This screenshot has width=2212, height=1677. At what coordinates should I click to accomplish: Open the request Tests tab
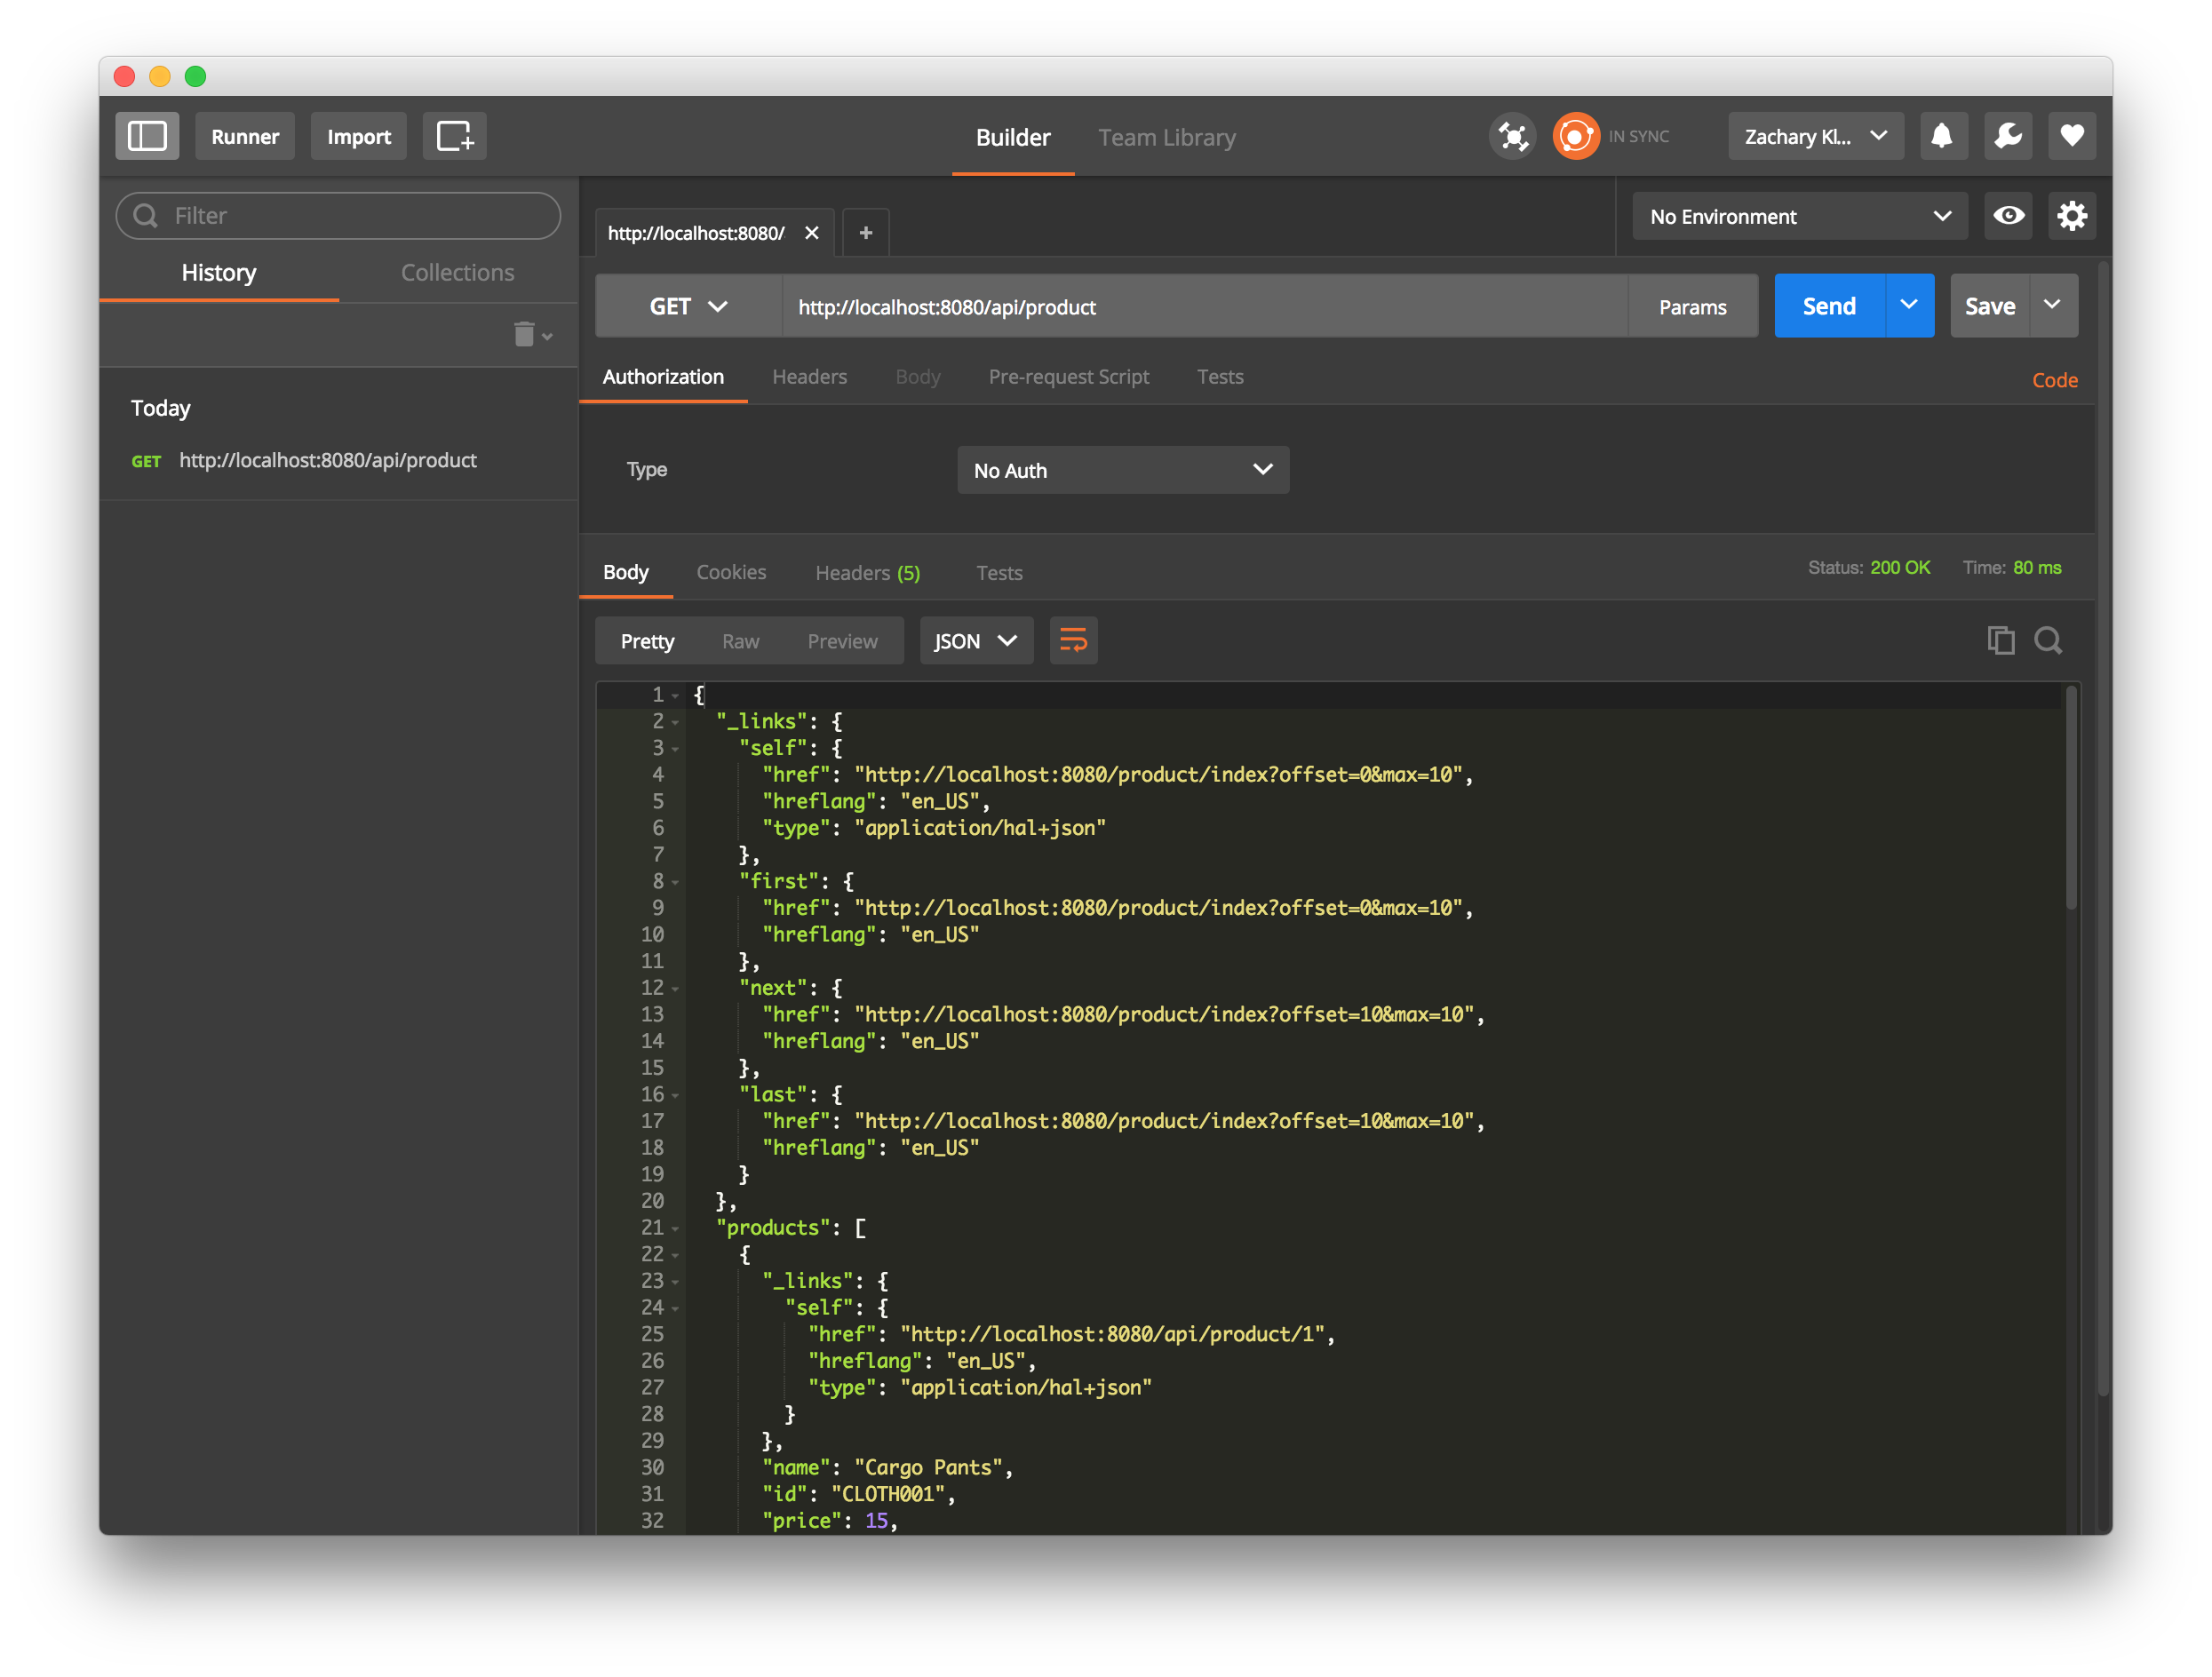click(1220, 377)
